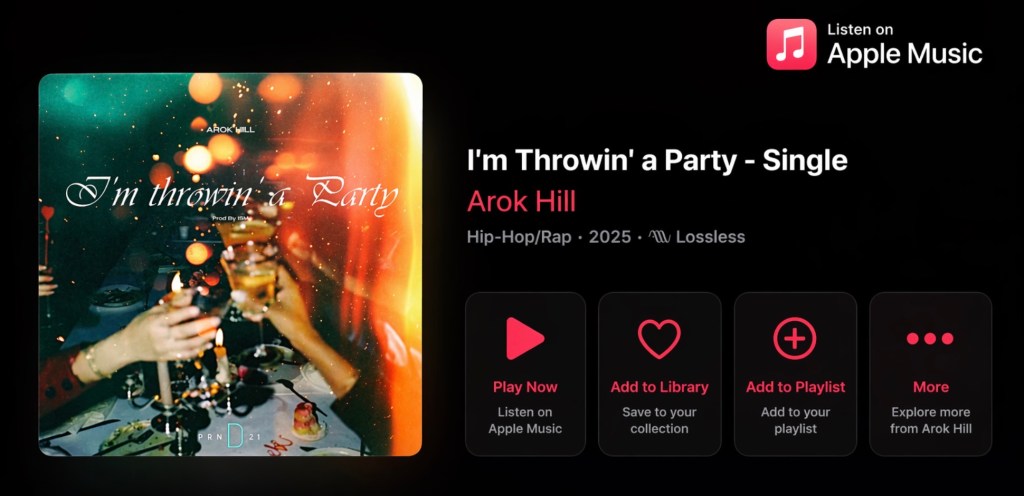Click 'Explore more from Arok Hill' text

[931, 420]
